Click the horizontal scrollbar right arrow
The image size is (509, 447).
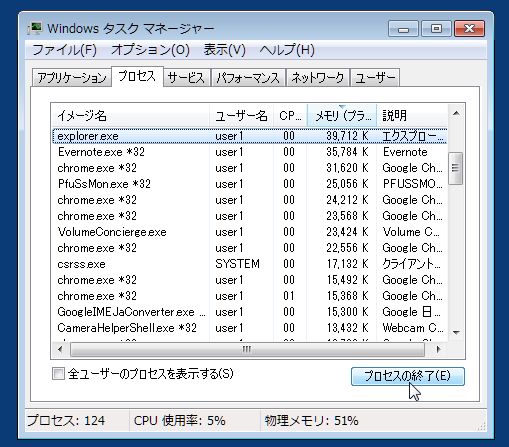click(438, 349)
